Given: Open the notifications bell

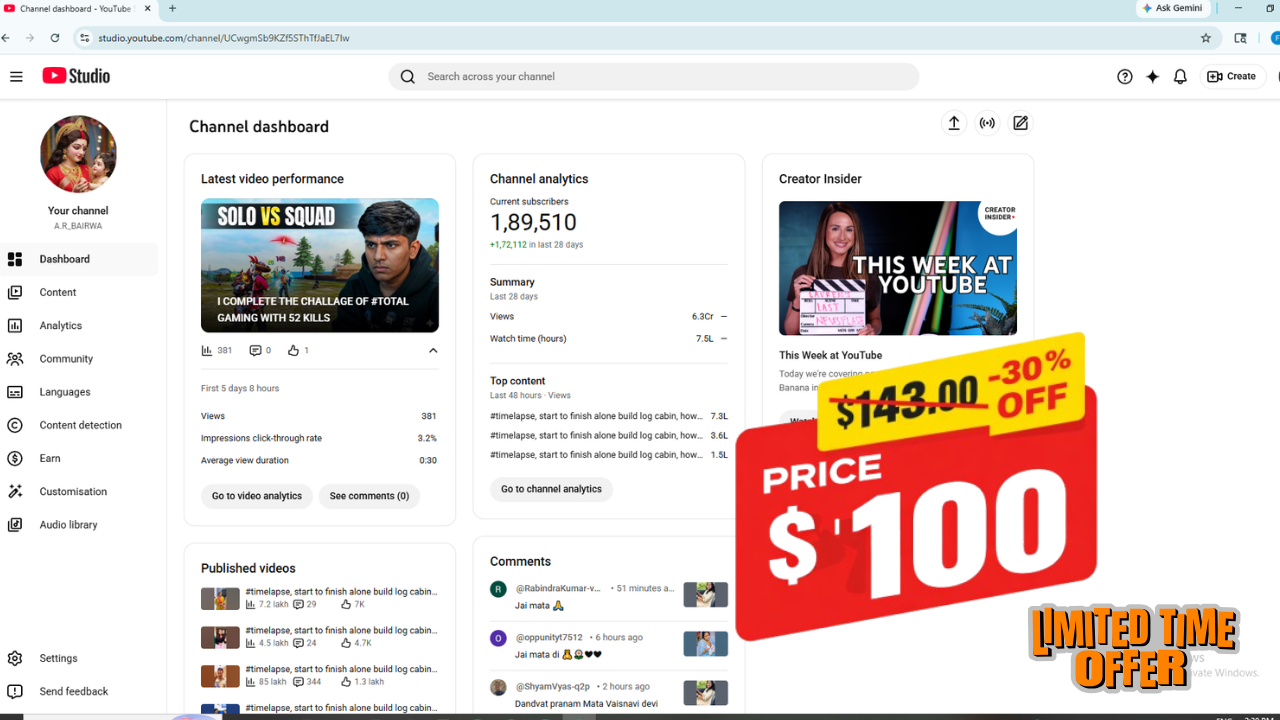Looking at the screenshot, I should (1180, 76).
